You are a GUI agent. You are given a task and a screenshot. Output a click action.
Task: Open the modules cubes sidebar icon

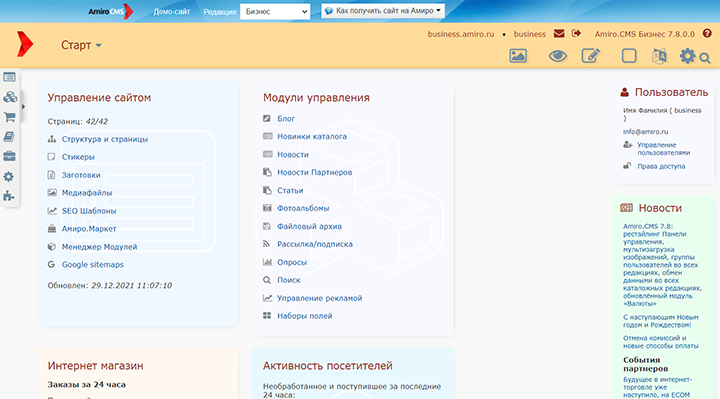pos(10,97)
